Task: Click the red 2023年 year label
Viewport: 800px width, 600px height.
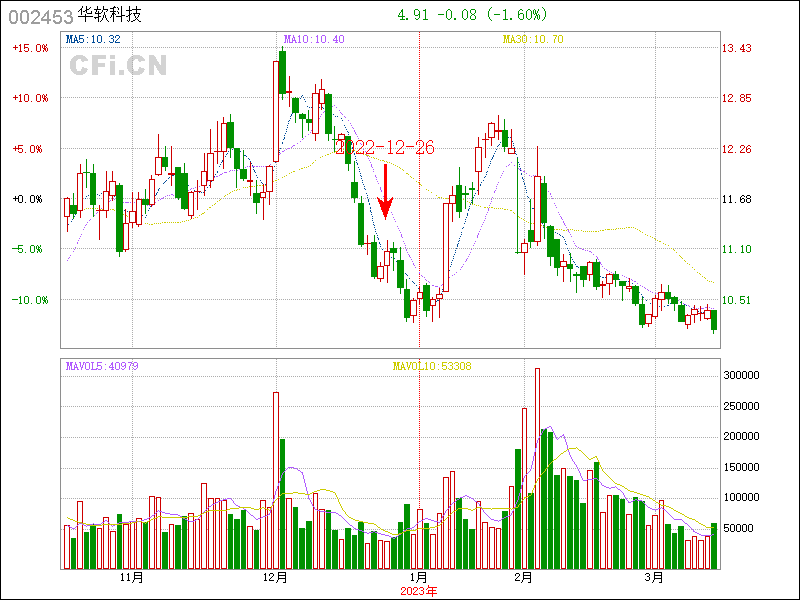Action: tap(418, 591)
